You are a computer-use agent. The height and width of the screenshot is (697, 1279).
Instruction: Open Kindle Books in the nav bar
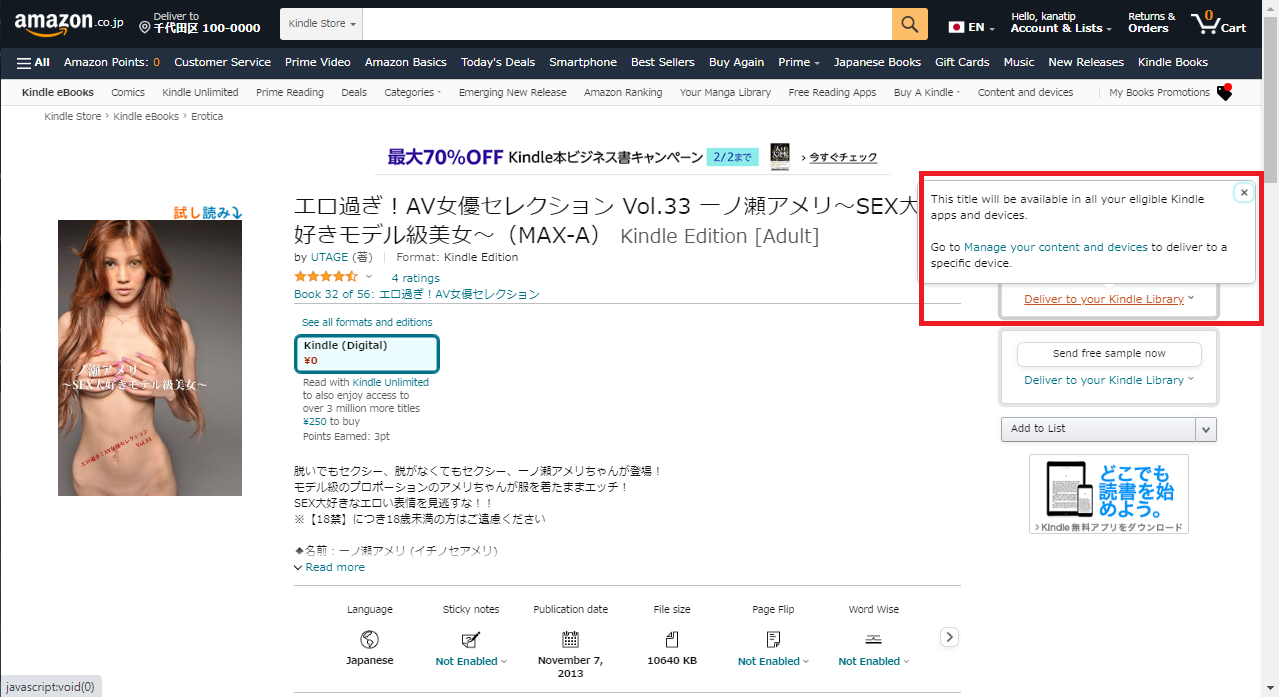pyautogui.click(x=1173, y=62)
